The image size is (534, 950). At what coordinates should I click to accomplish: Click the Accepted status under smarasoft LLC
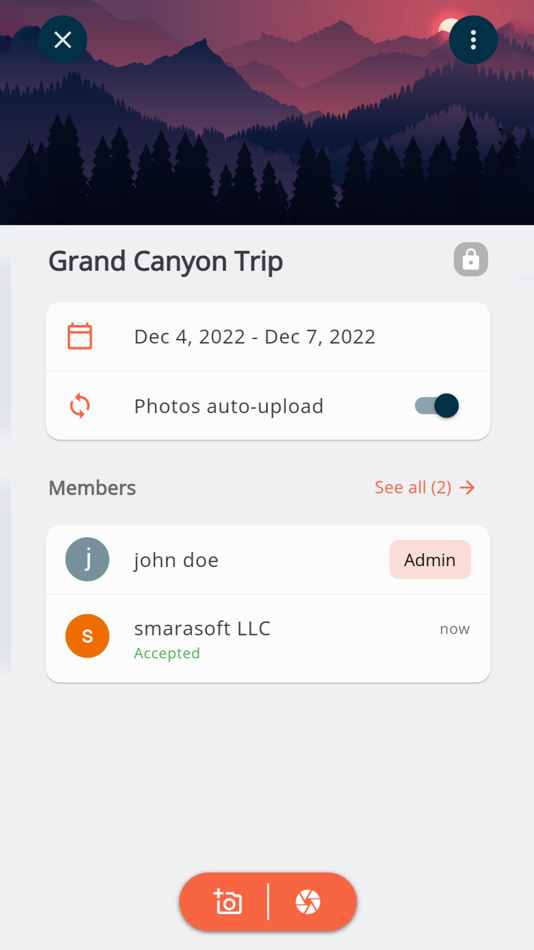pos(167,653)
